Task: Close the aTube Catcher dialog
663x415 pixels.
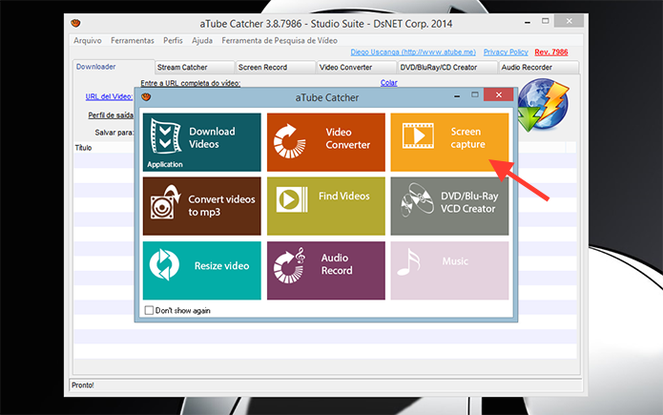Action: pos(499,95)
